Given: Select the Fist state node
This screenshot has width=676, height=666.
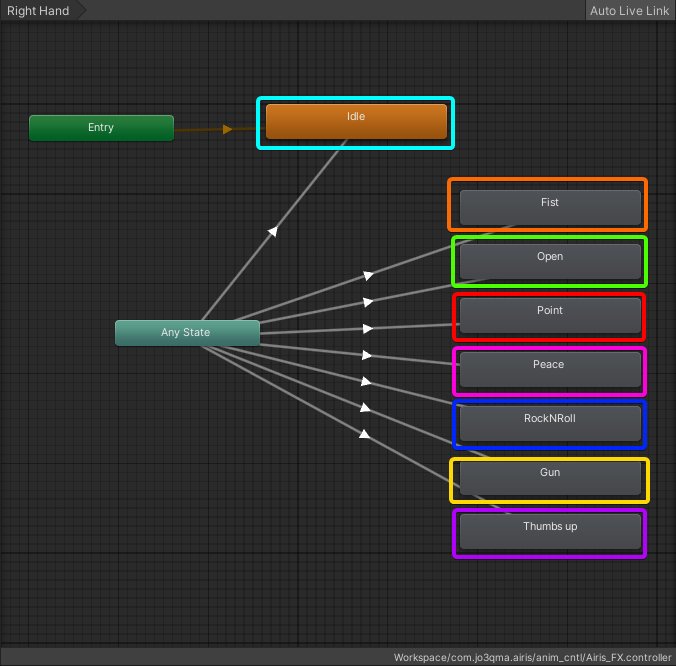Looking at the screenshot, I should click(x=549, y=207).
